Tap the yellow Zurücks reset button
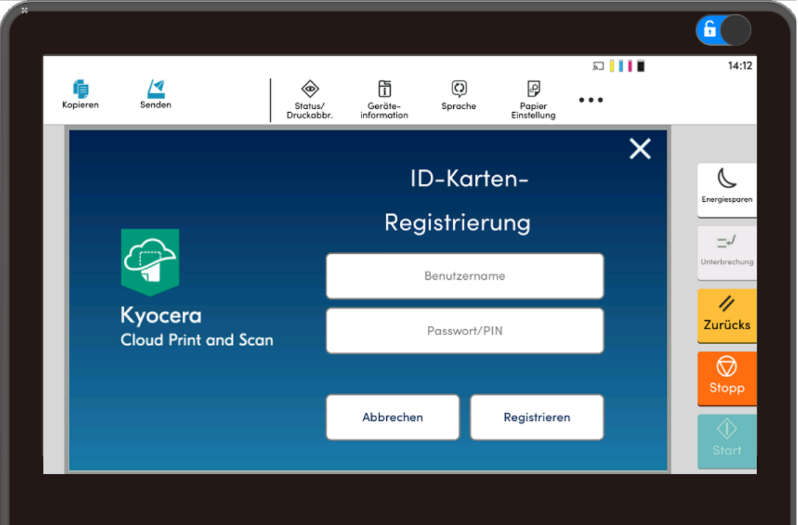The image size is (798, 525). click(727, 315)
